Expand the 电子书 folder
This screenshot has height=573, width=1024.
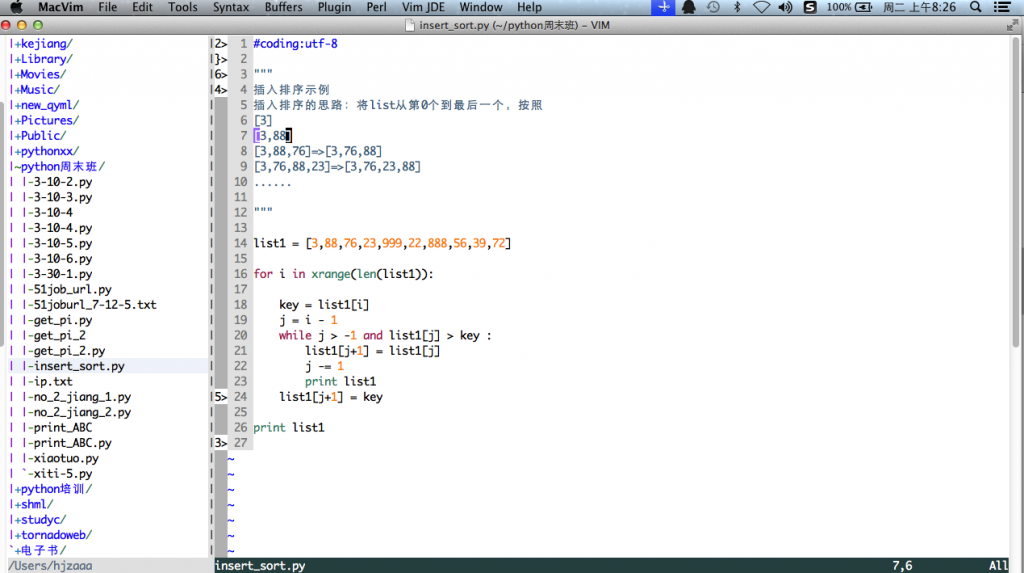pos(40,550)
